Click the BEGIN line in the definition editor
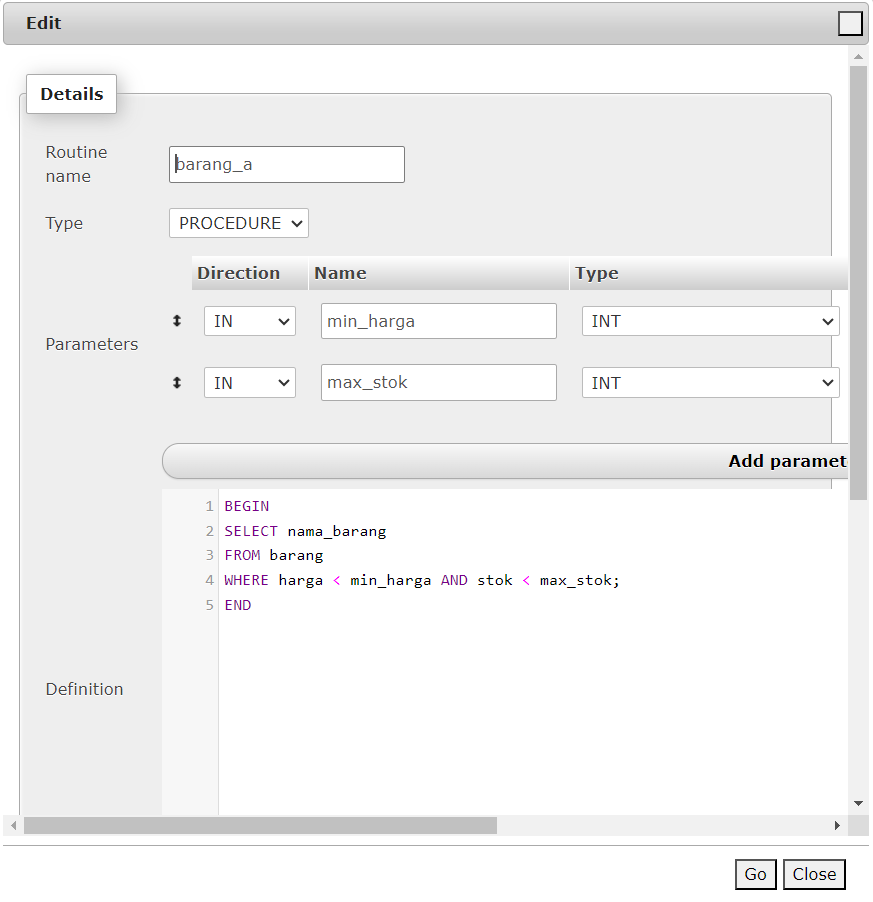 pyautogui.click(x=247, y=506)
